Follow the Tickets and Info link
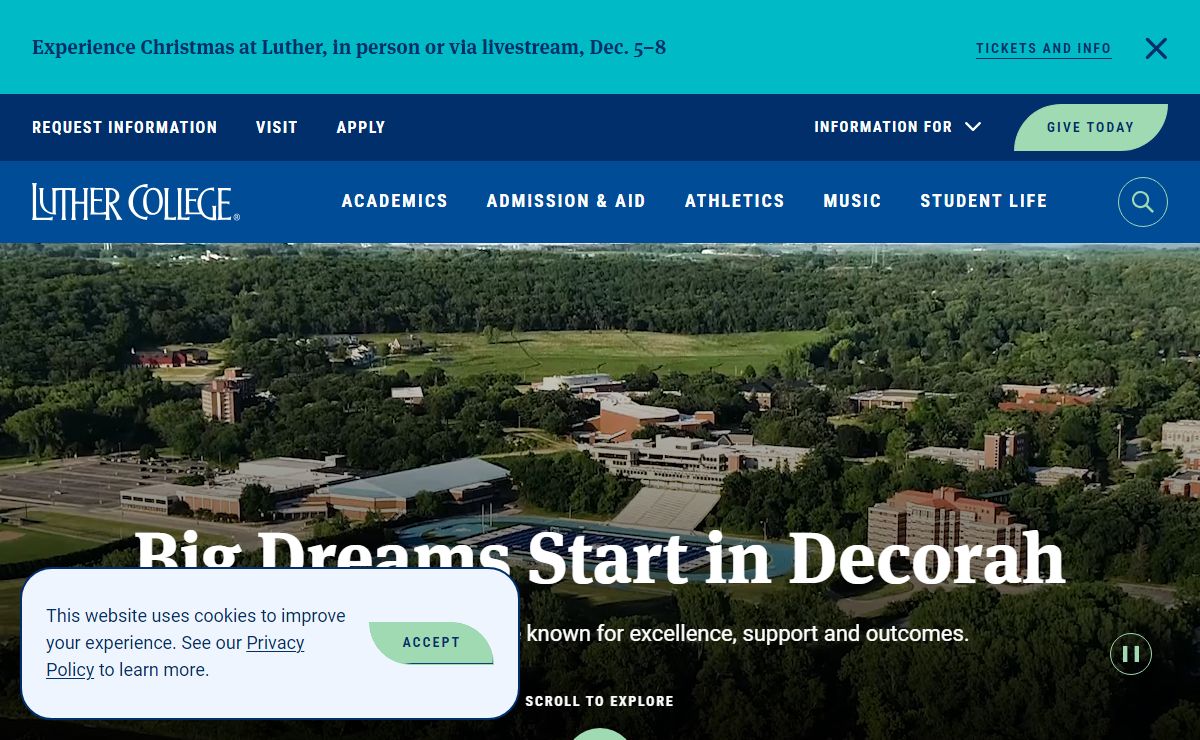1200x740 pixels. coord(1044,48)
